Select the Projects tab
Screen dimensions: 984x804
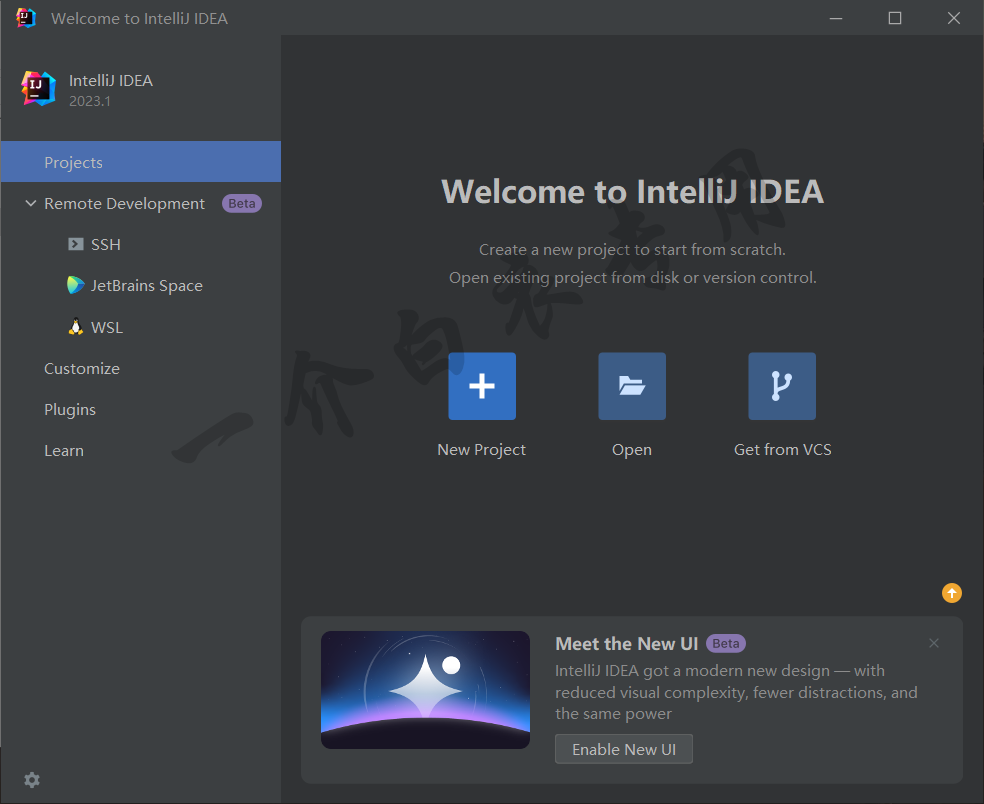click(x=141, y=162)
